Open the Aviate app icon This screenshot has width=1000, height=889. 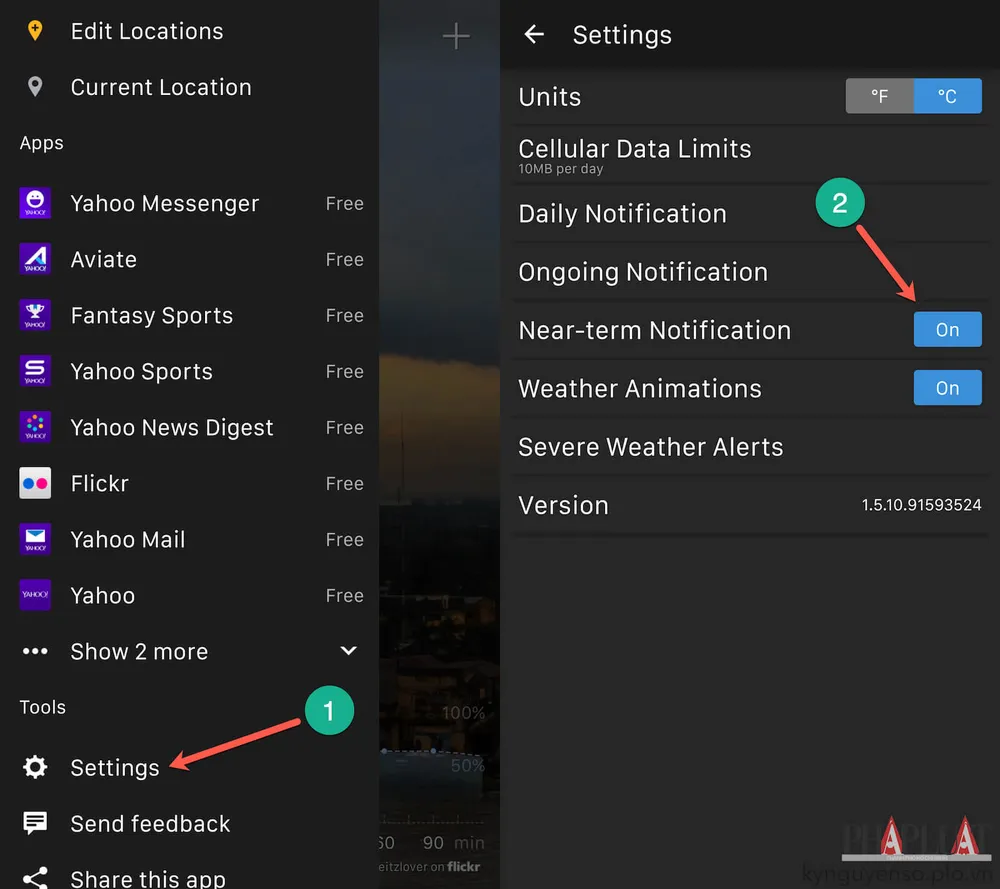coord(35,260)
